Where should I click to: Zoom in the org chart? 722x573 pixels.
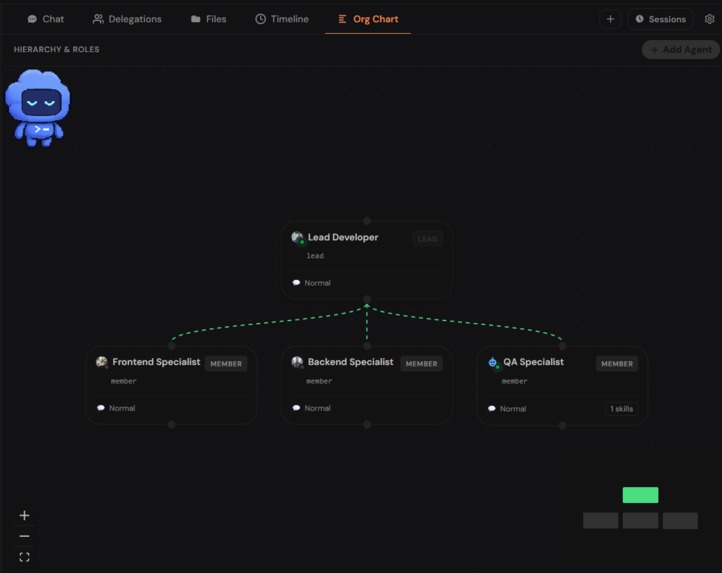tap(24, 515)
